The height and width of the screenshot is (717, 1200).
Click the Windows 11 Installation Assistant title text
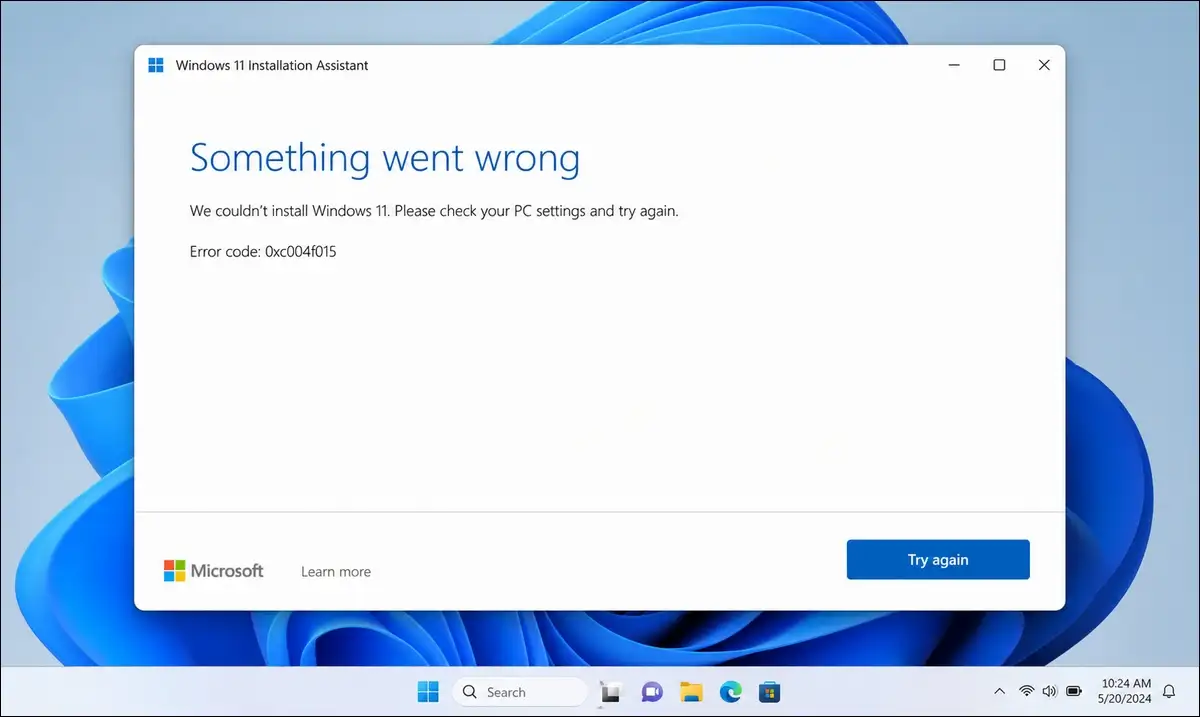[272, 65]
